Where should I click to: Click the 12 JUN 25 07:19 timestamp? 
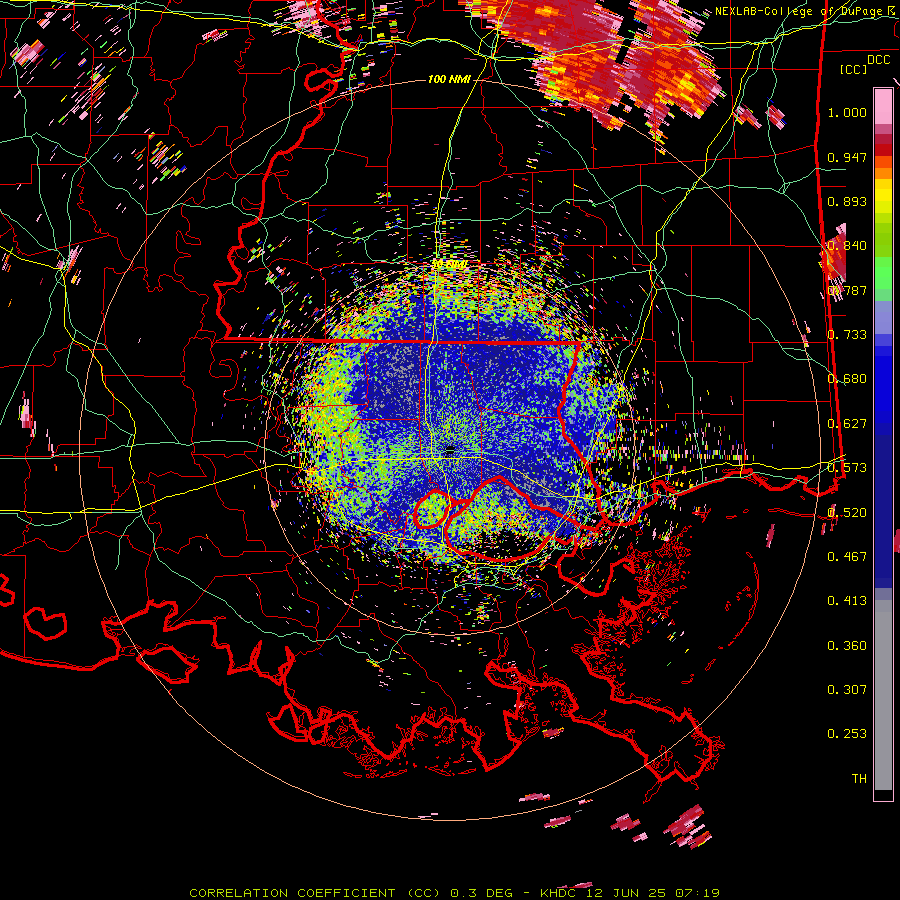pos(654,893)
